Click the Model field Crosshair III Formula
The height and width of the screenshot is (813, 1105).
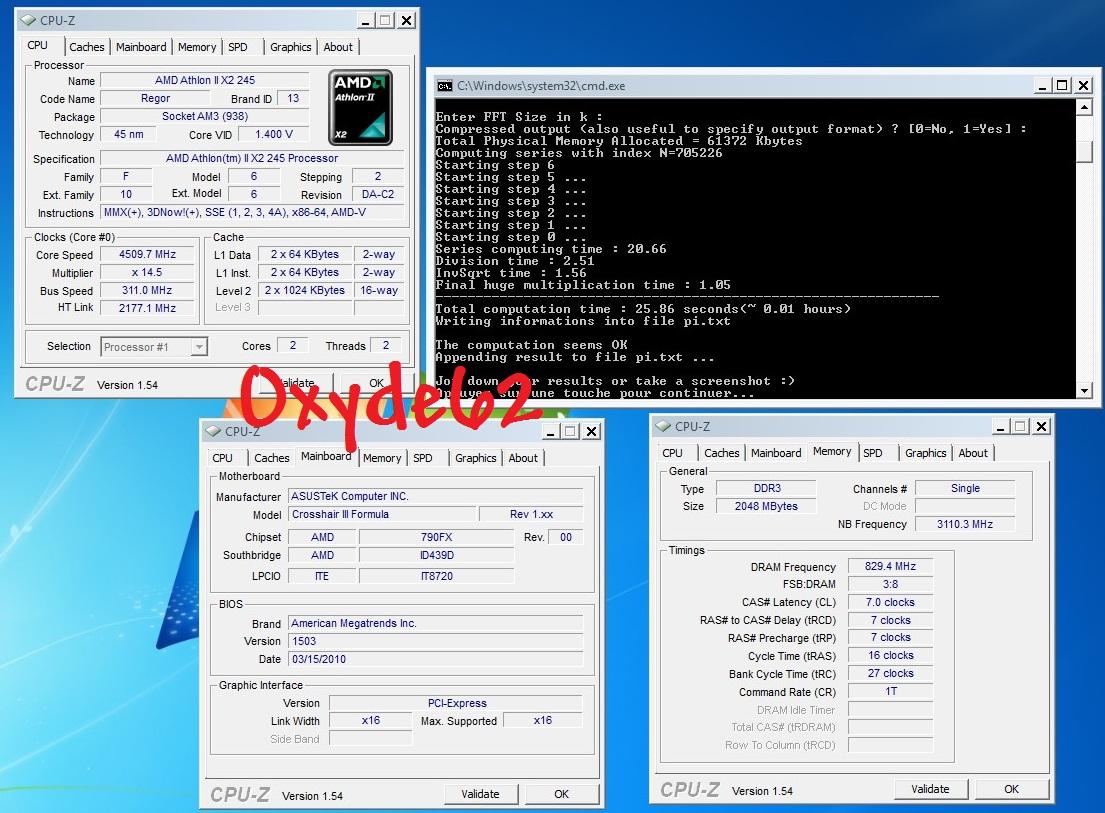[x=381, y=514]
